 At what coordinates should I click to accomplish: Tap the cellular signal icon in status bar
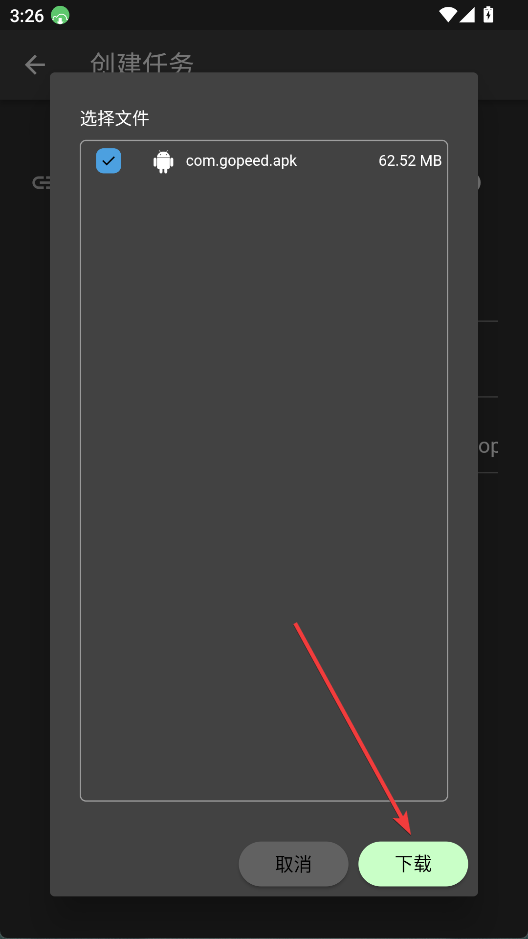(467, 15)
